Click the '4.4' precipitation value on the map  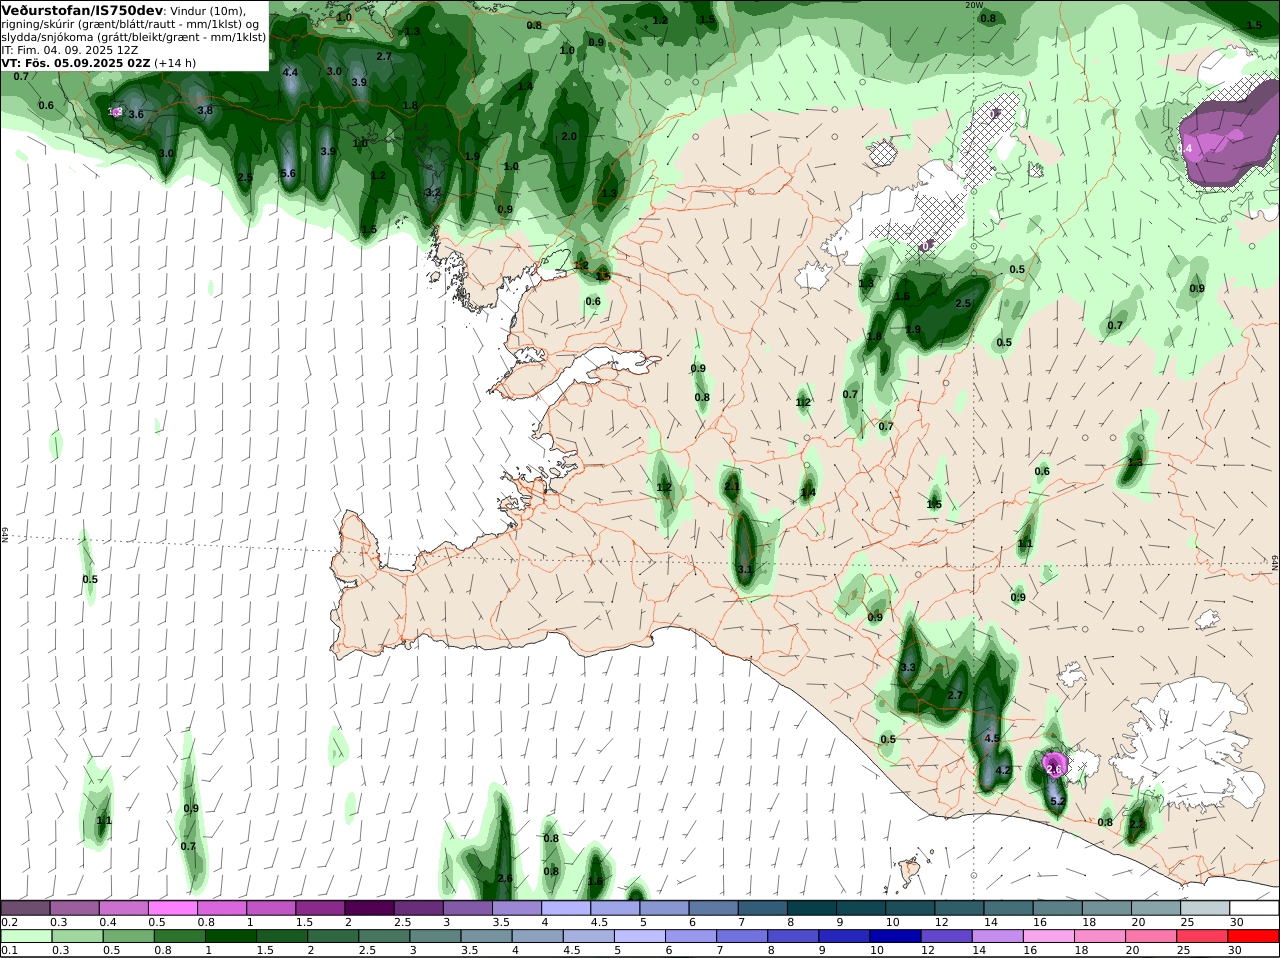(x=291, y=72)
